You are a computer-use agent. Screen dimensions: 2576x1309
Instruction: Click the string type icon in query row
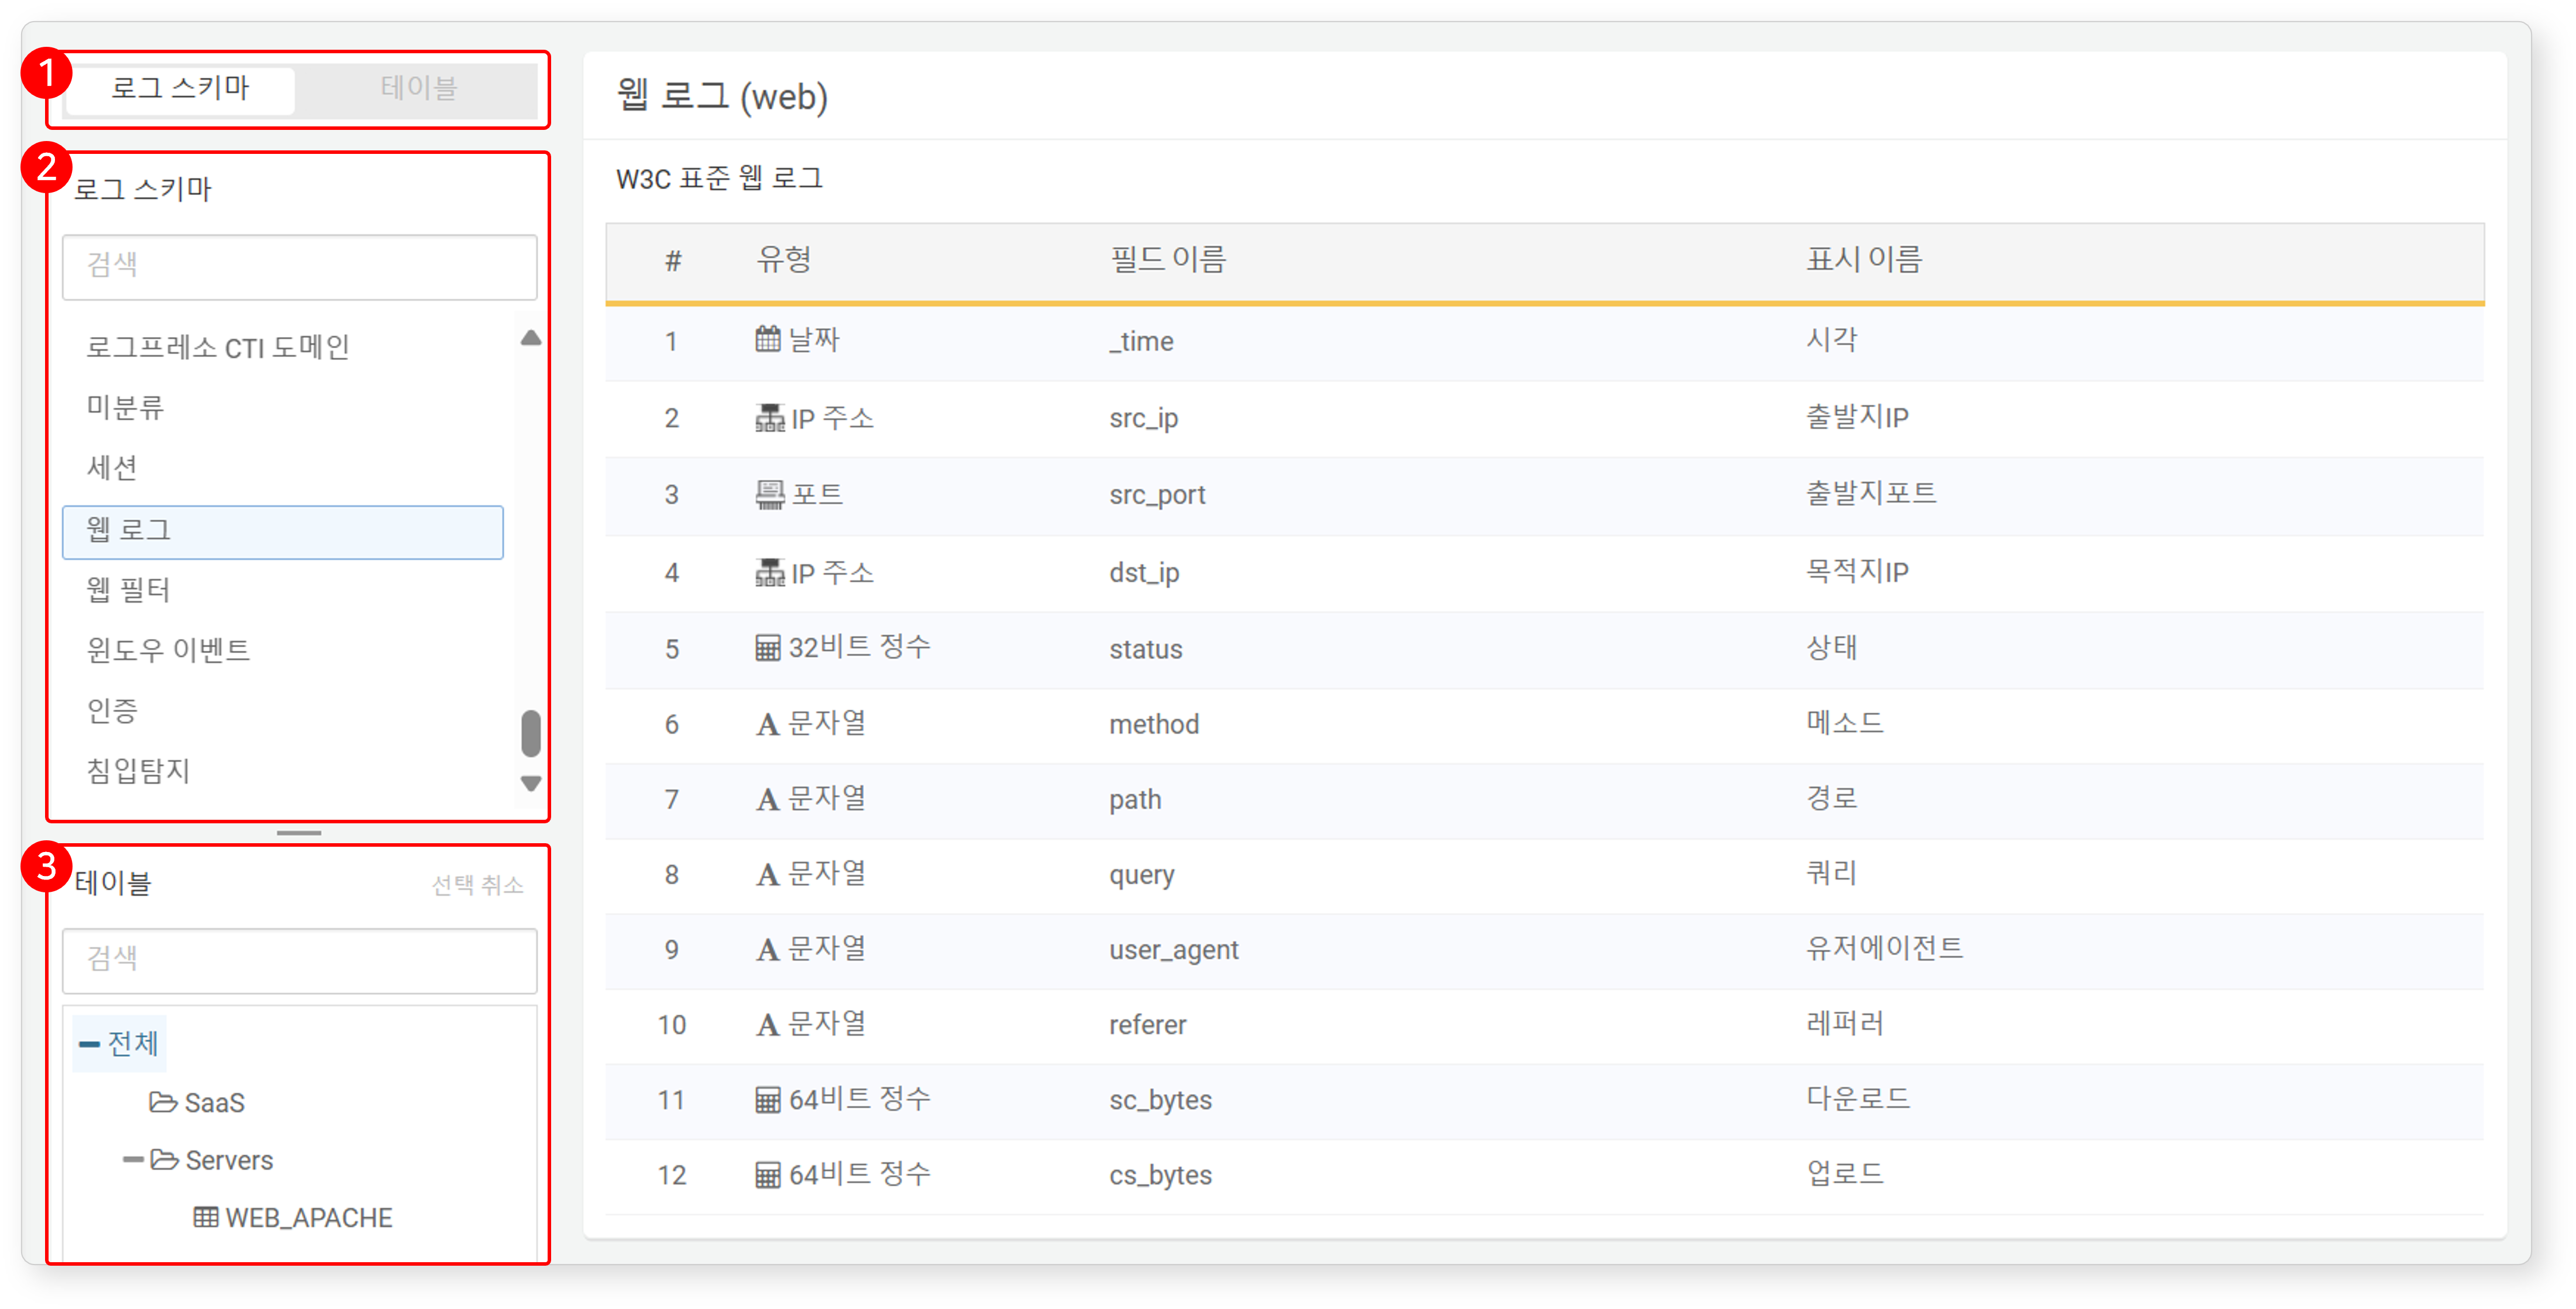click(x=767, y=874)
